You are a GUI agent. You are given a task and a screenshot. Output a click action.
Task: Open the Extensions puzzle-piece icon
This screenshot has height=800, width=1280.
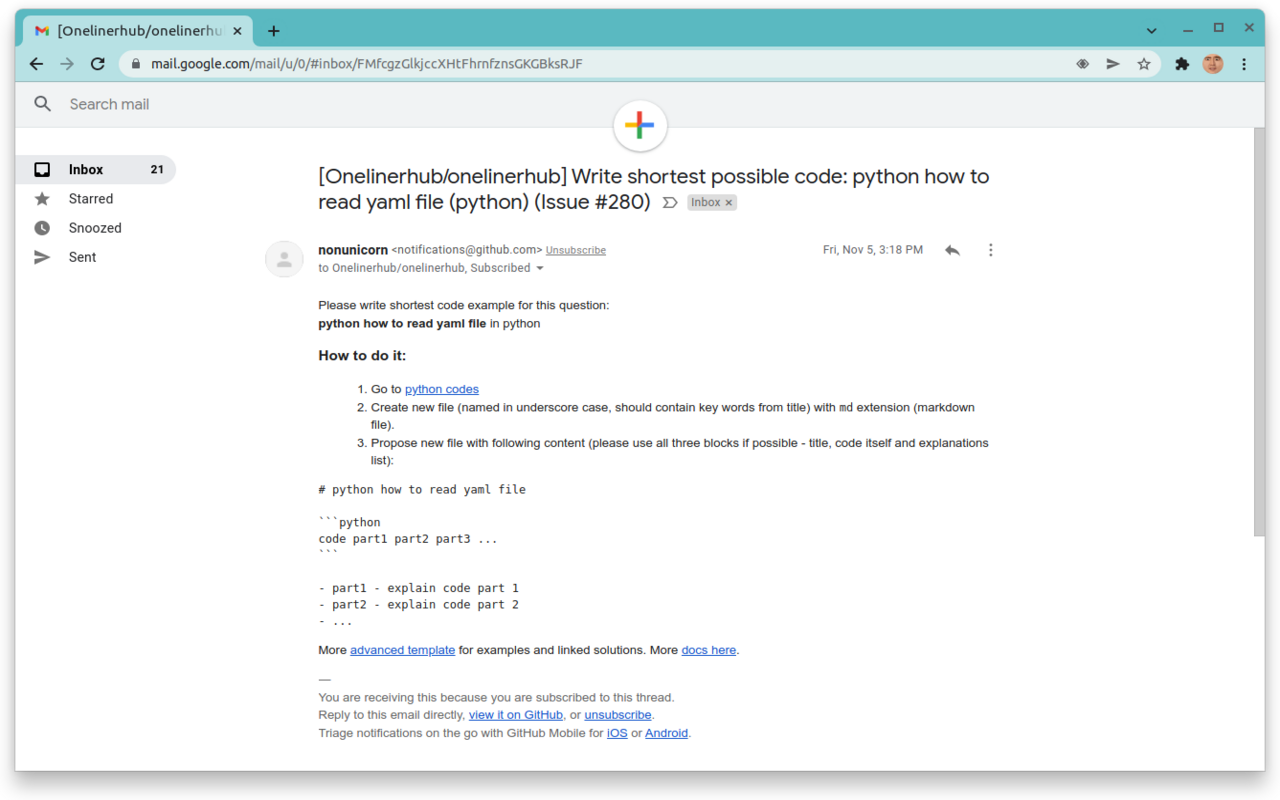[x=1182, y=64]
